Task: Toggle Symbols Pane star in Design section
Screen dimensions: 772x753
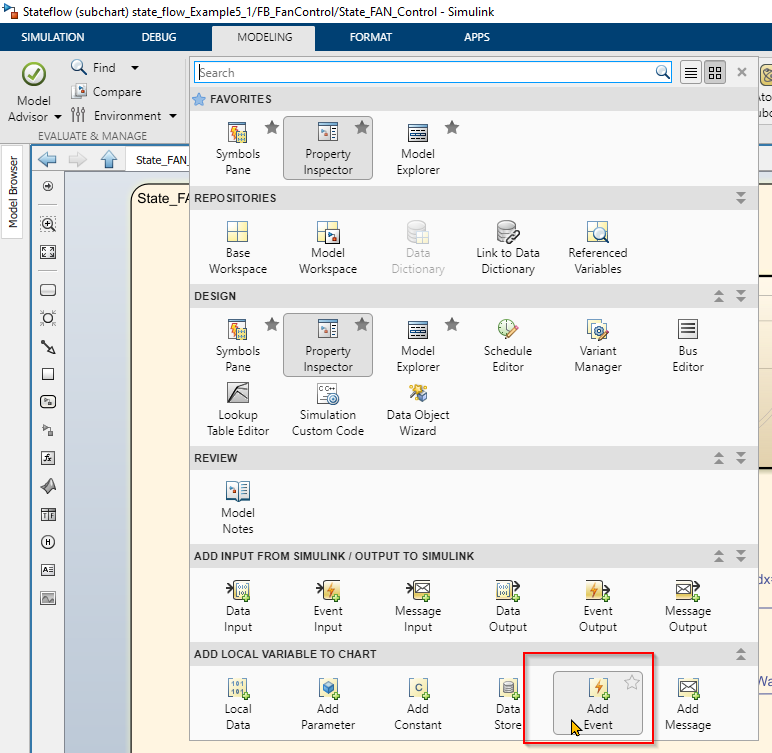Action: (272, 324)
